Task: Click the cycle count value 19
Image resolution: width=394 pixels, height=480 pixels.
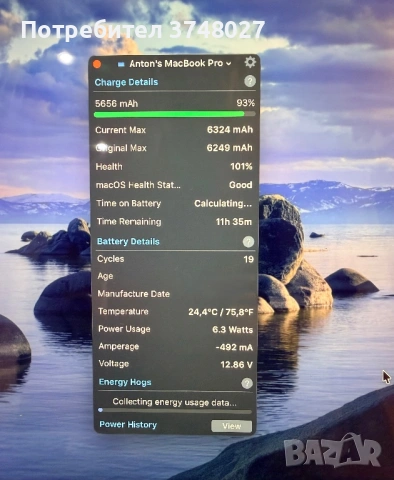Action: pyautogui.click(x=249, y=259)
